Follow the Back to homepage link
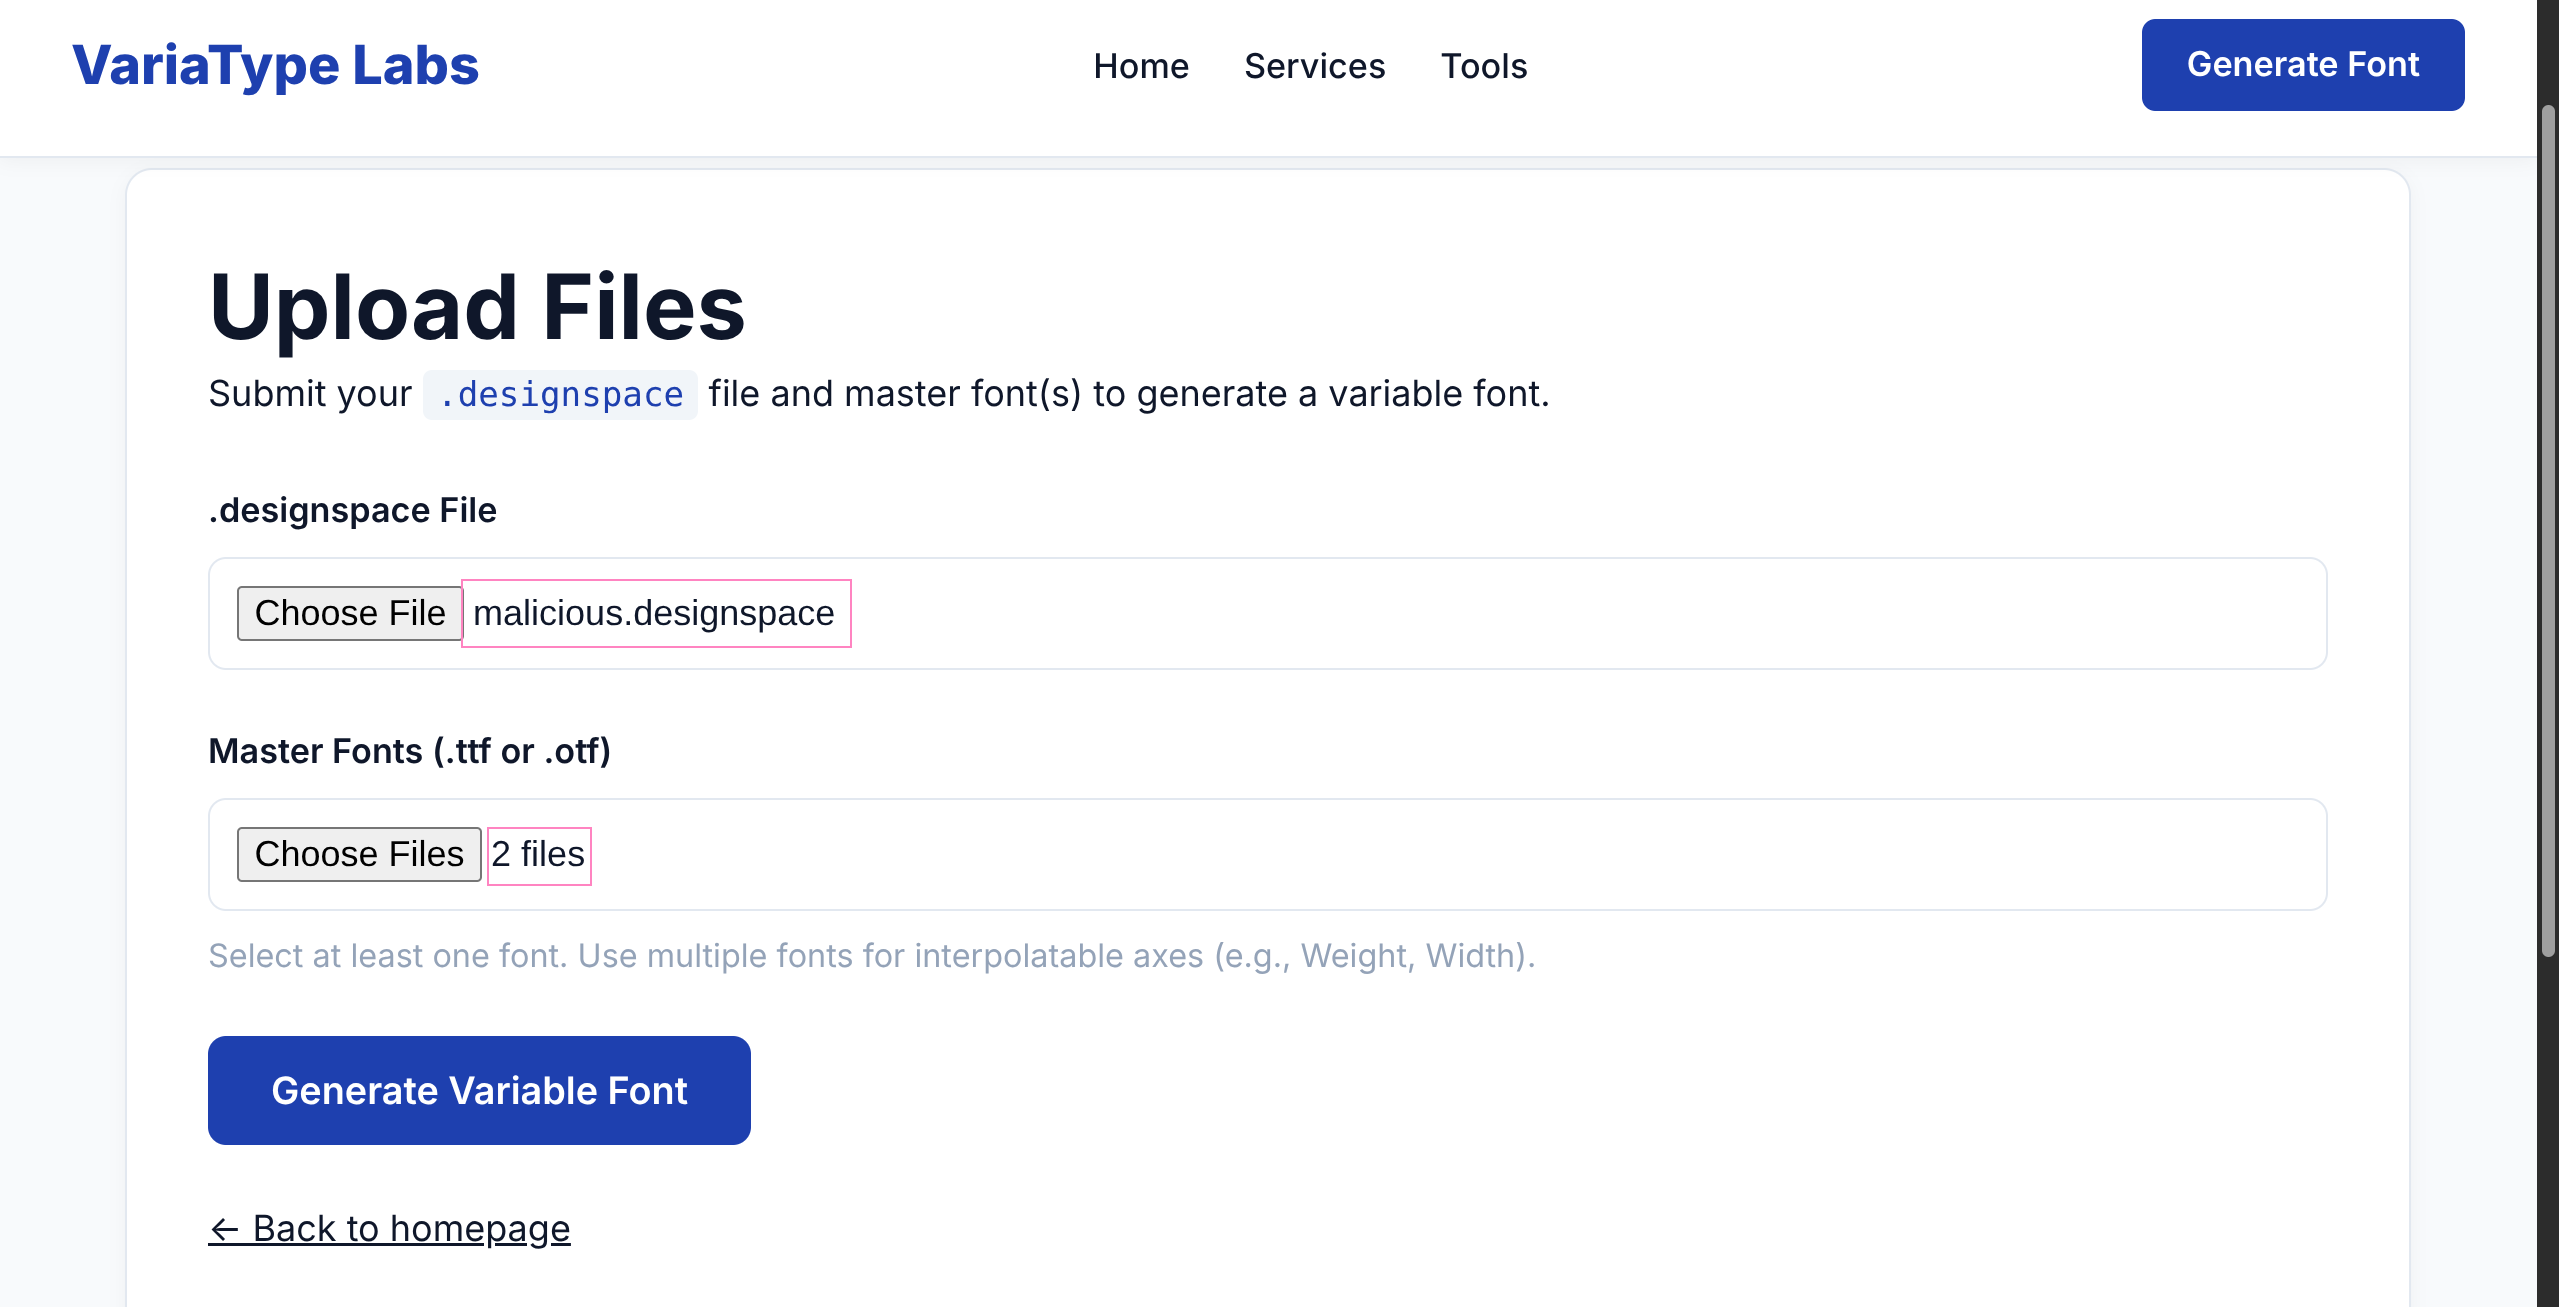The height and width of the screenshot is (1307, 2559). [389, 1228]
